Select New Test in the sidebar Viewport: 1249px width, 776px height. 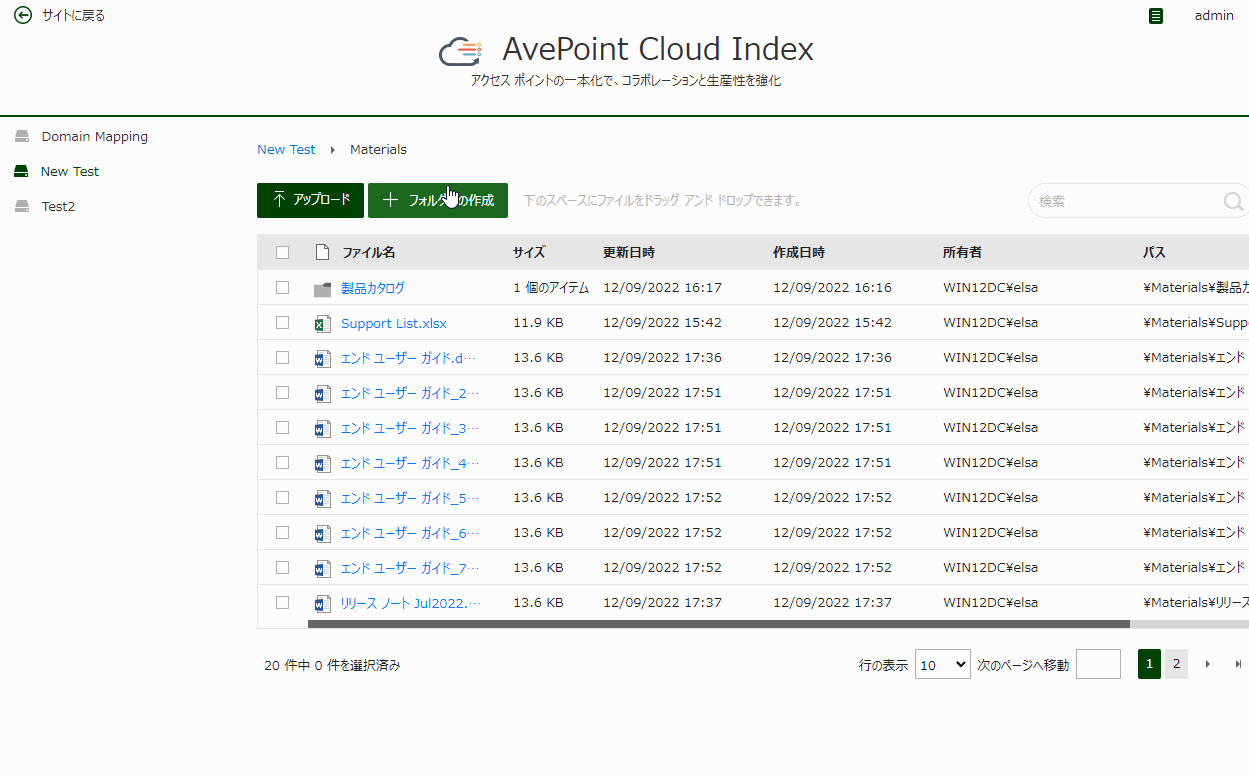[70, 171]
